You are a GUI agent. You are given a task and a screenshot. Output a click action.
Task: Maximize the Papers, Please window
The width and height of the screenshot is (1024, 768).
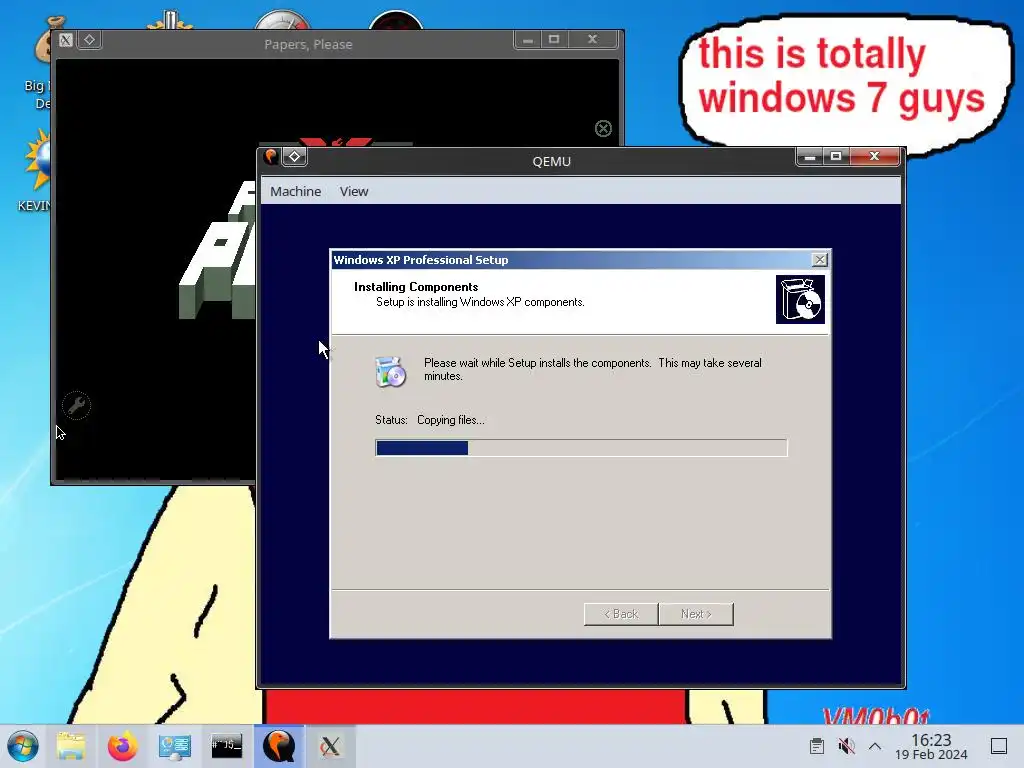point(554,40)
